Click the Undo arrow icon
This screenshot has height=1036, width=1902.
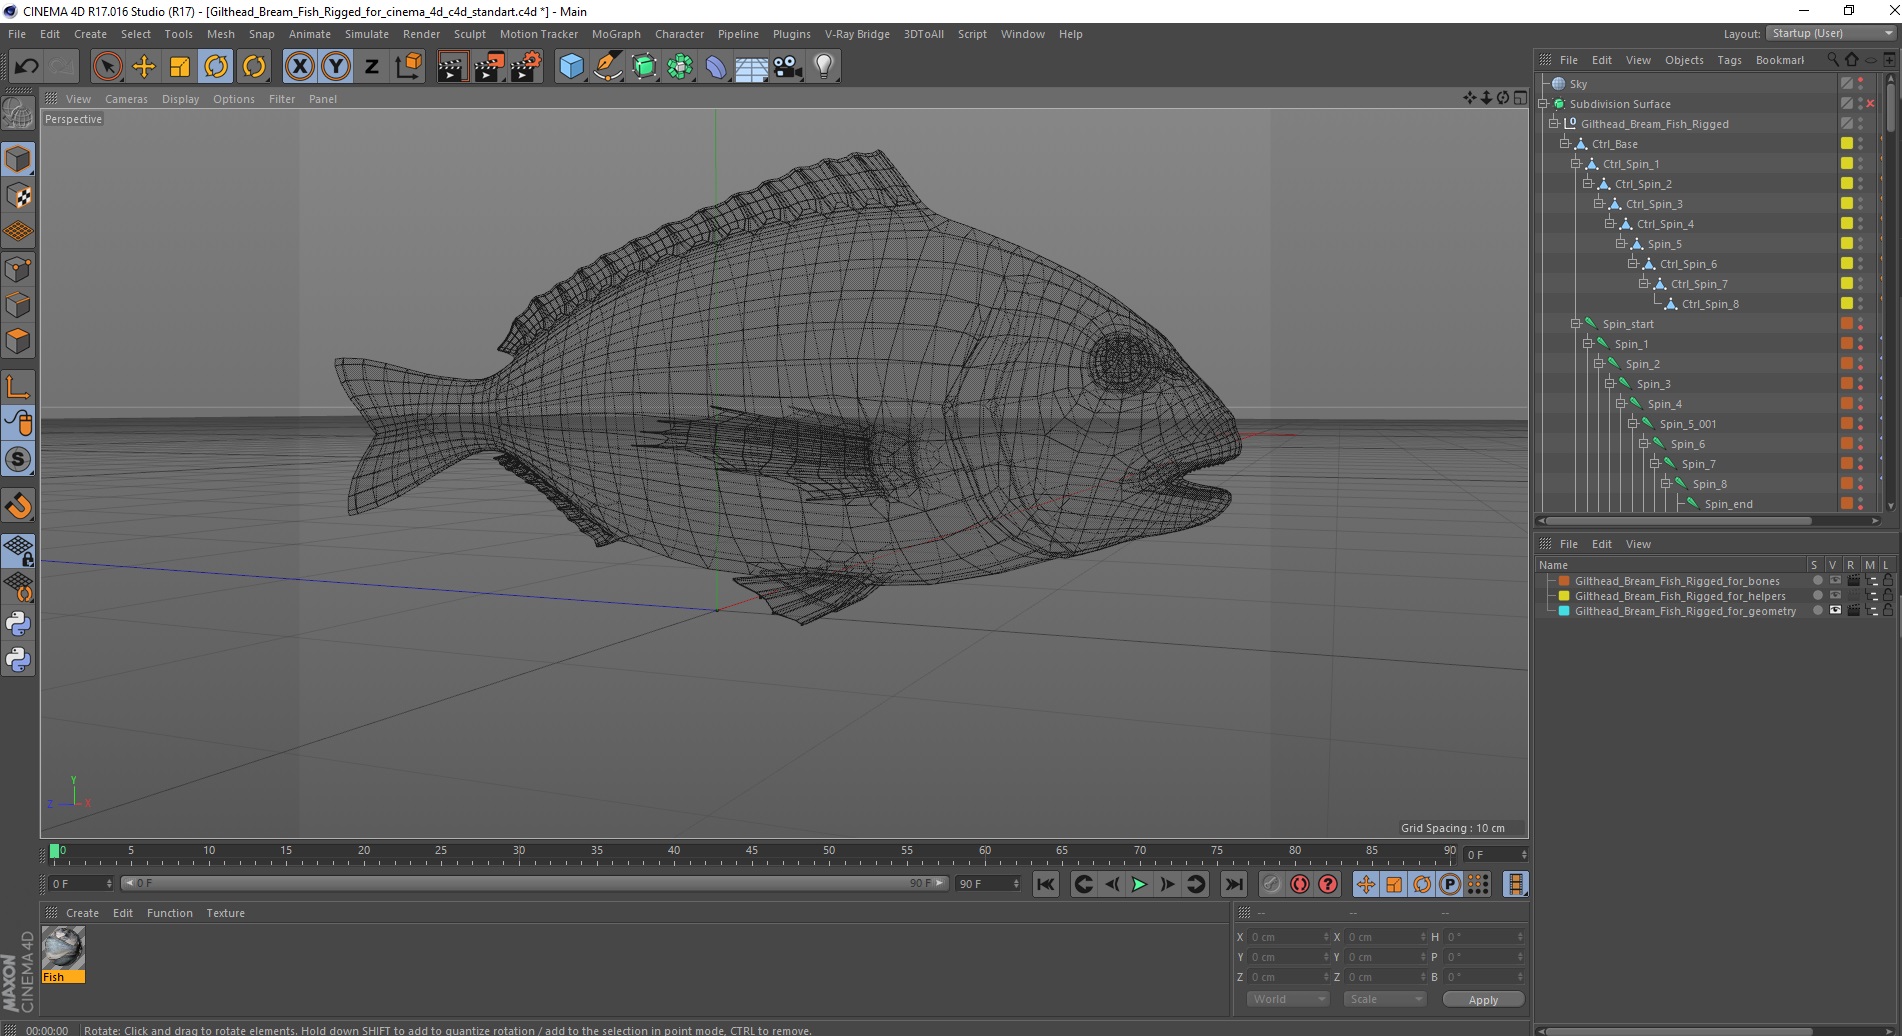(26, 67)
